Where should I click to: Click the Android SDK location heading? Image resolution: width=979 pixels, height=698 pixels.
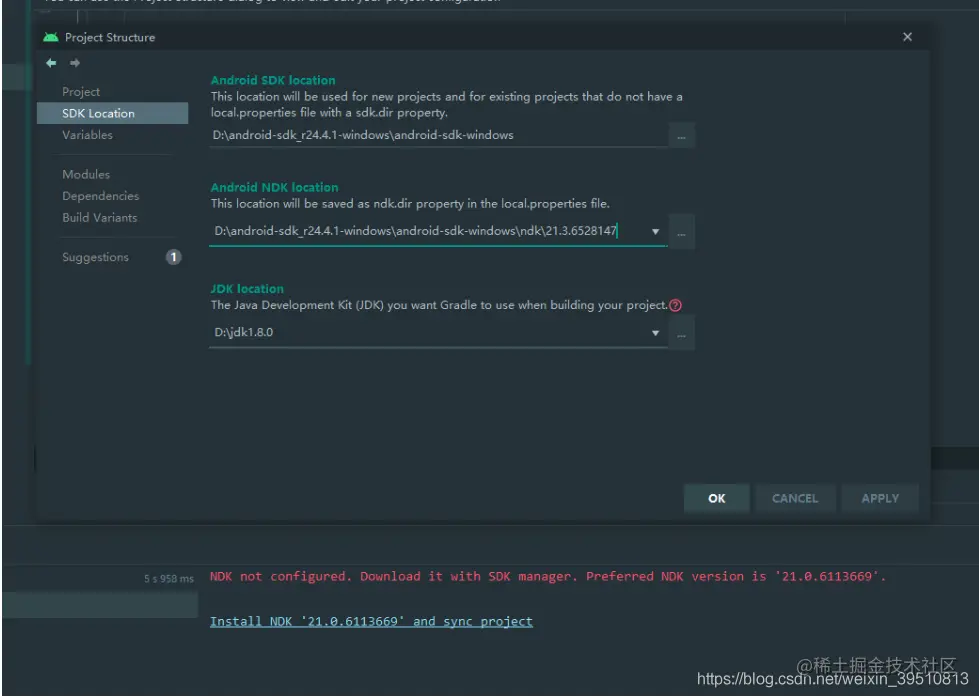[273, 81]
